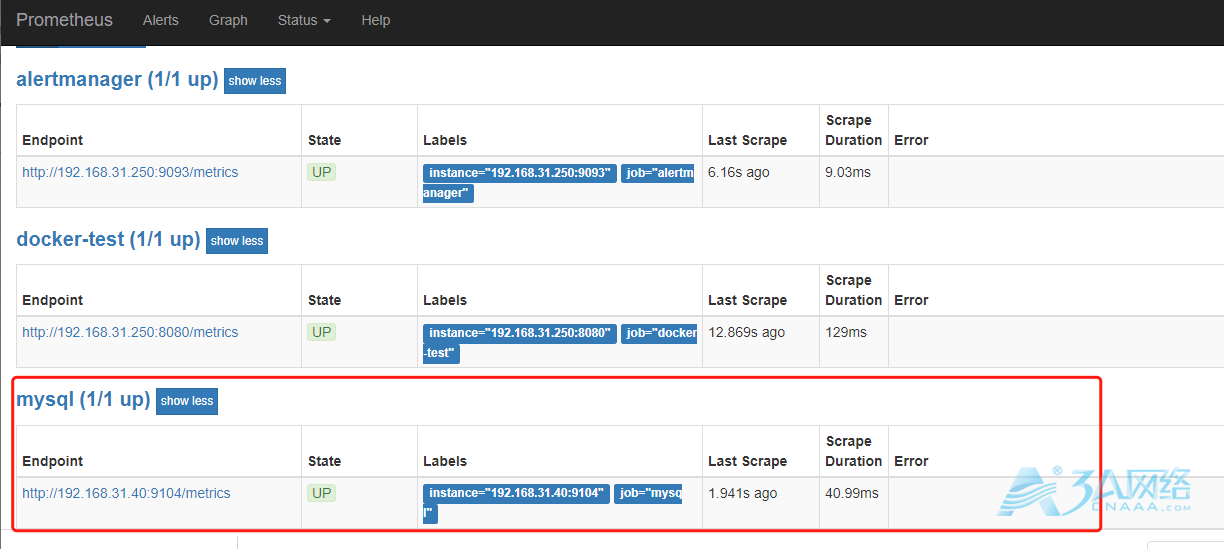The width and height of the screenshot is (1224, 549).
Task: Select the instance="192.168.31.250:9093" label
Action: pos(519,173)
